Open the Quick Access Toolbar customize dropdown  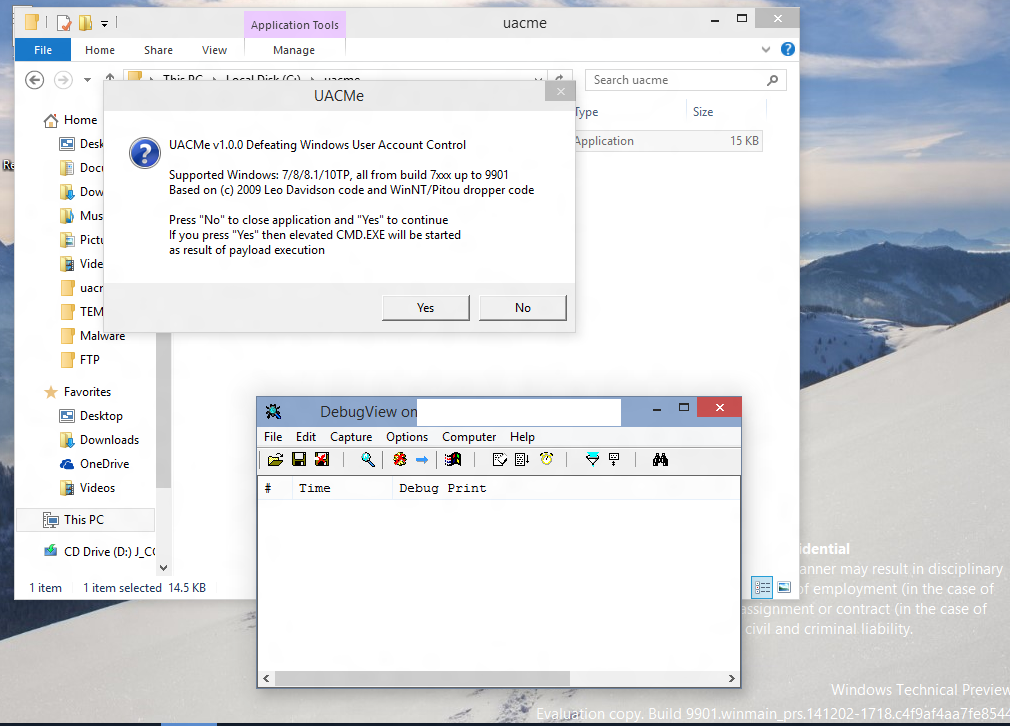click(x=105, y=22)
